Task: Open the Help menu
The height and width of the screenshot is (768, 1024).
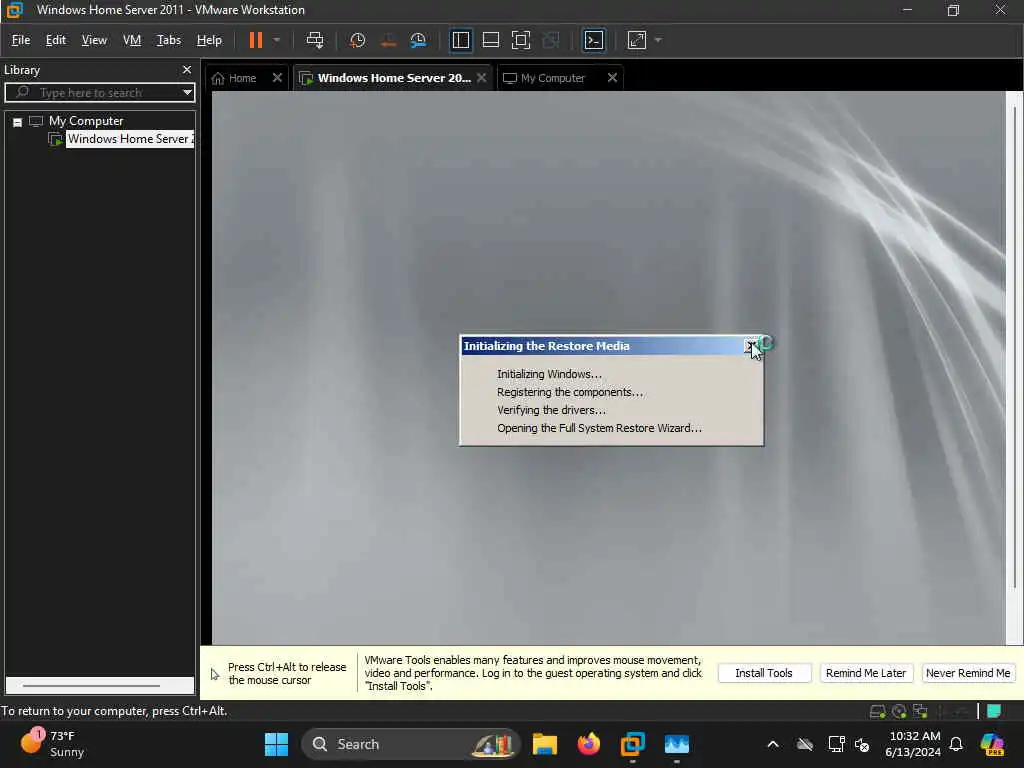Action: 209,40
